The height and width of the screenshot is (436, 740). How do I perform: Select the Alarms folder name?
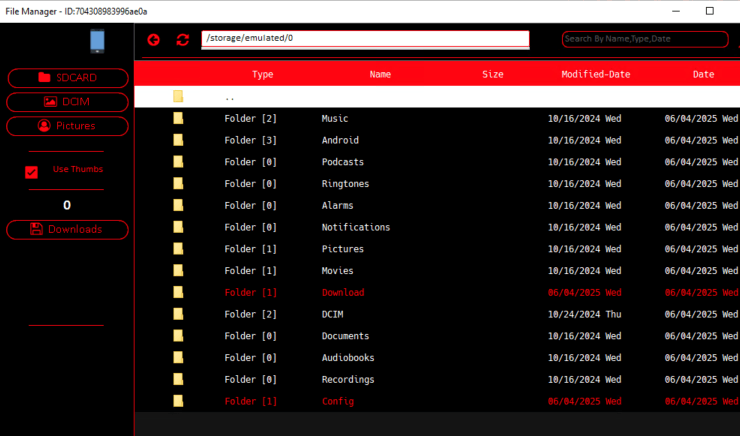tap(337, 205)
